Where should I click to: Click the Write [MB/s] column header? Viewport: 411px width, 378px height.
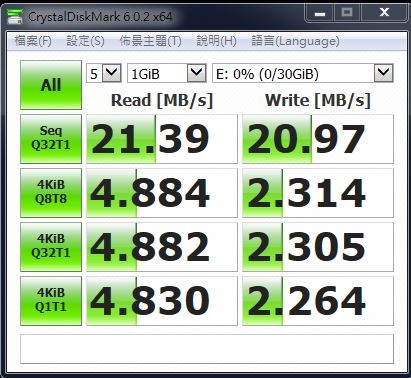318,100
